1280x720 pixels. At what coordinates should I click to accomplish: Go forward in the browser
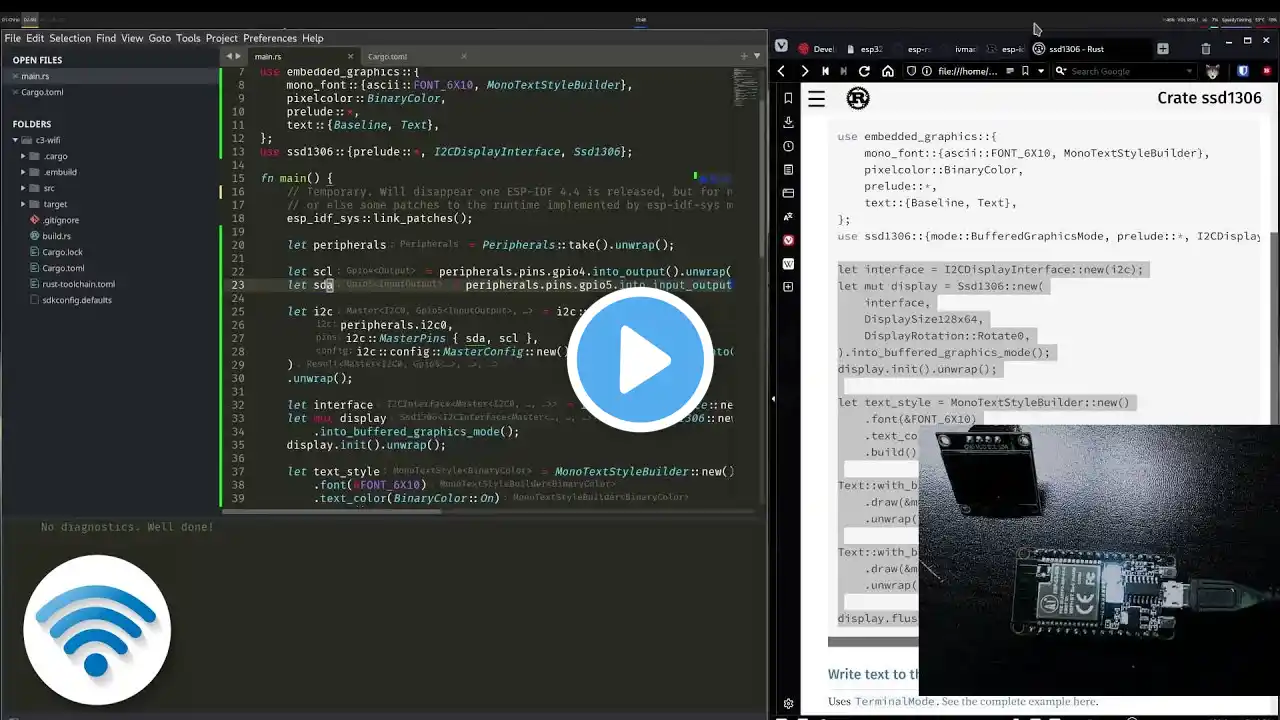(x=804, y=71)
